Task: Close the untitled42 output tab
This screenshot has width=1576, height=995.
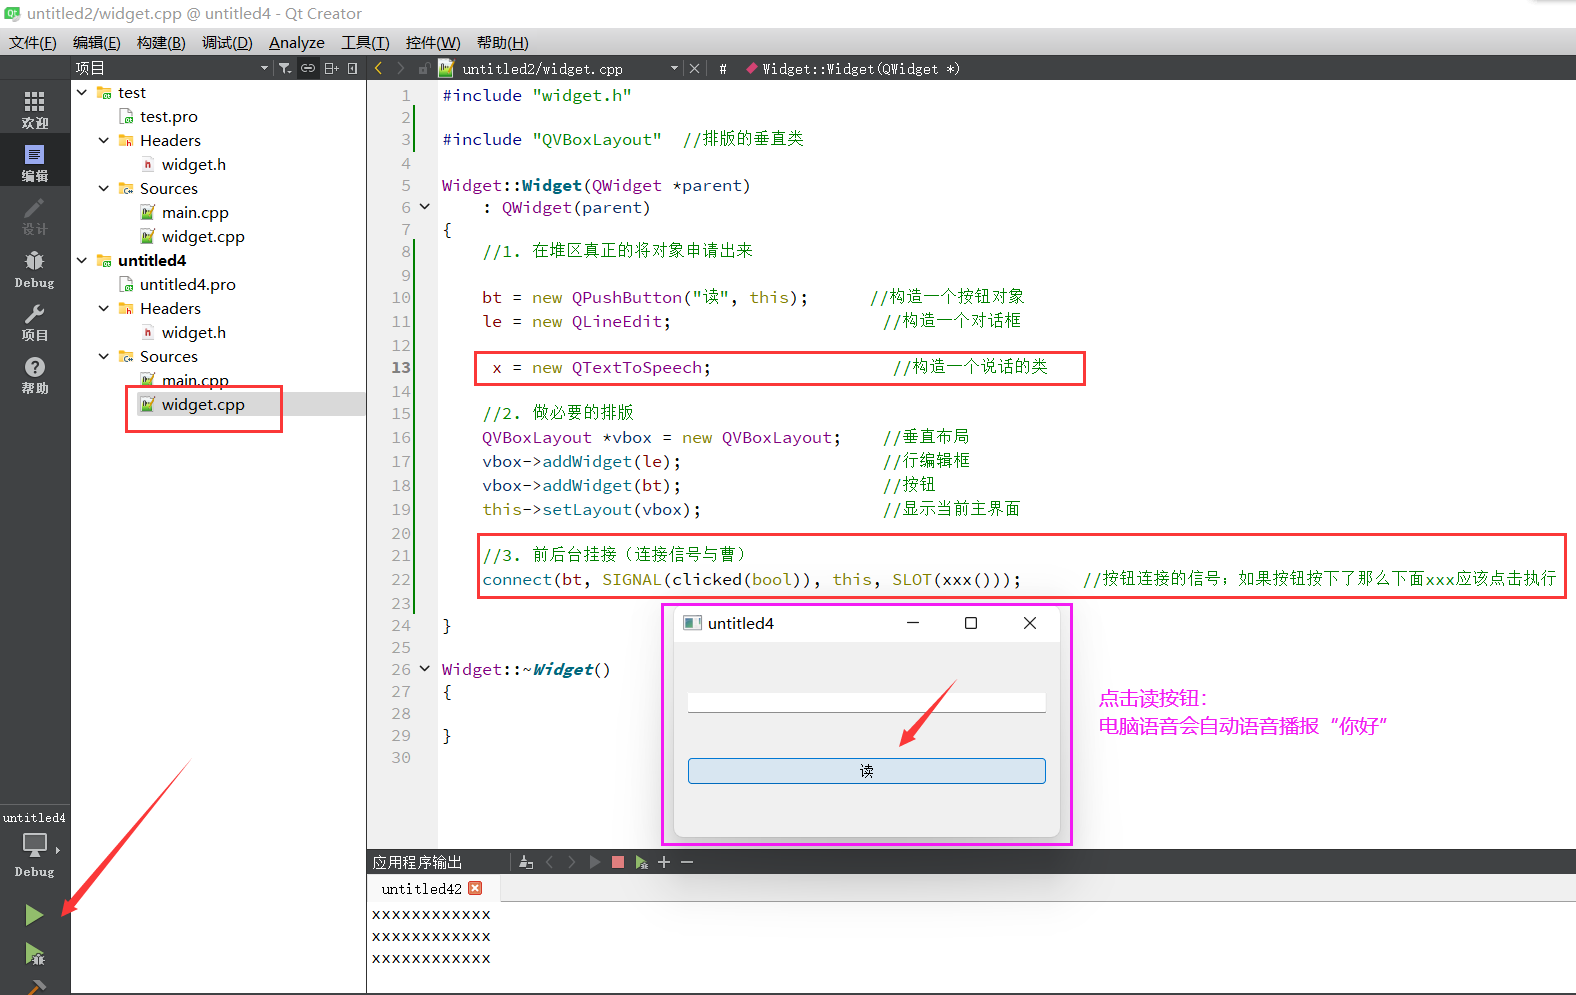Action: pos(475,888)
